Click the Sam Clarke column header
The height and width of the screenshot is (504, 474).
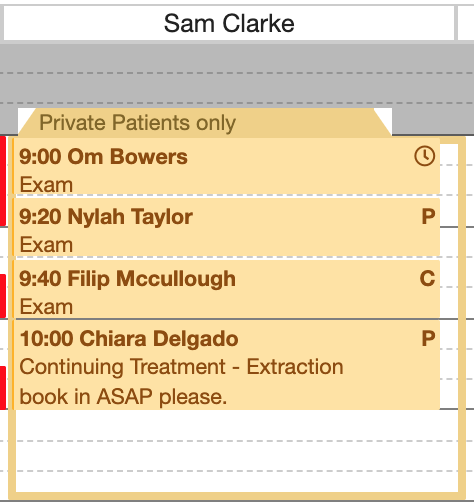[229, 23]
